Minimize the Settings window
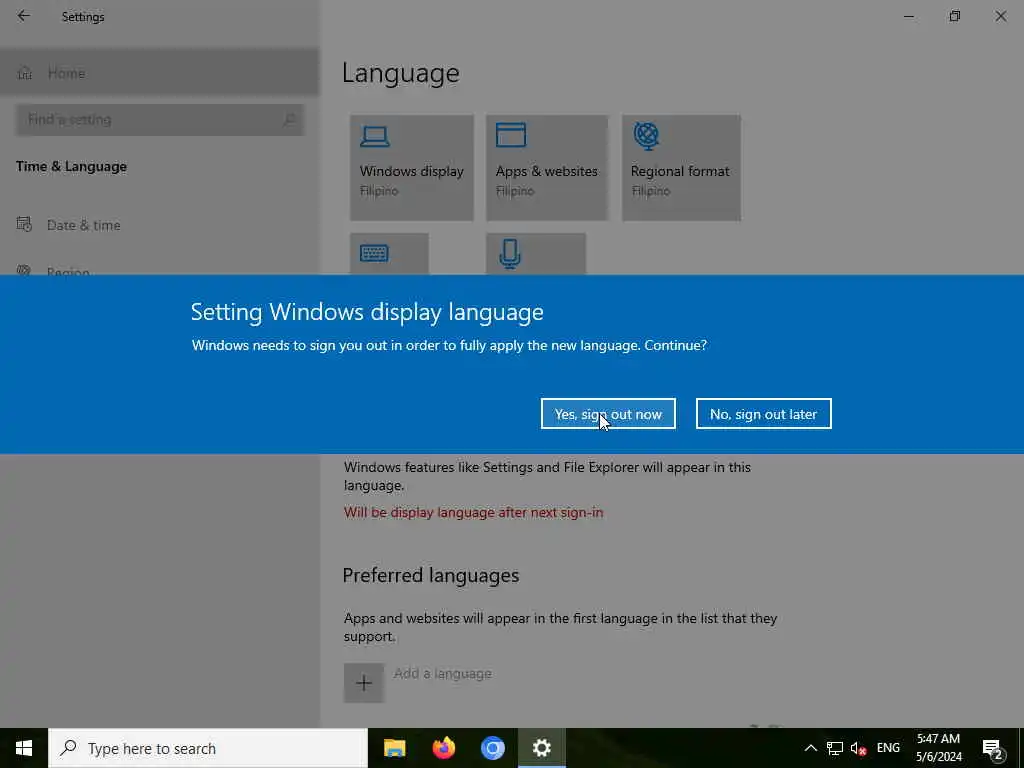The width and height of the screenshot is (1024, 768). click(908, 16)
